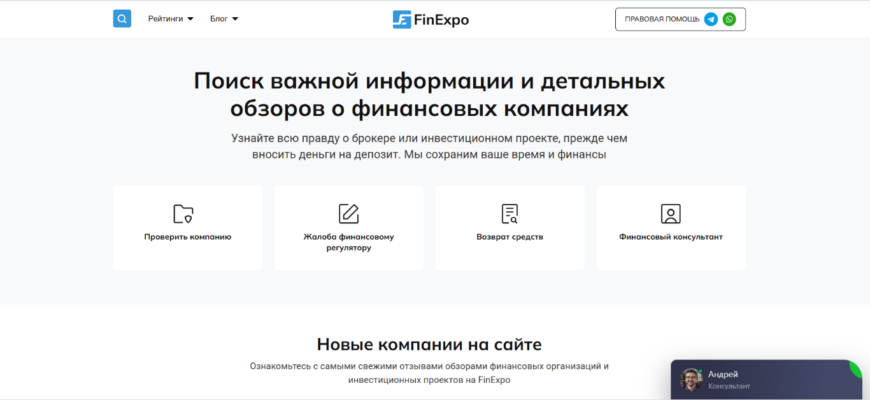Click the heading Новые компании на сайте
The image size is (870, 400).
429,344
